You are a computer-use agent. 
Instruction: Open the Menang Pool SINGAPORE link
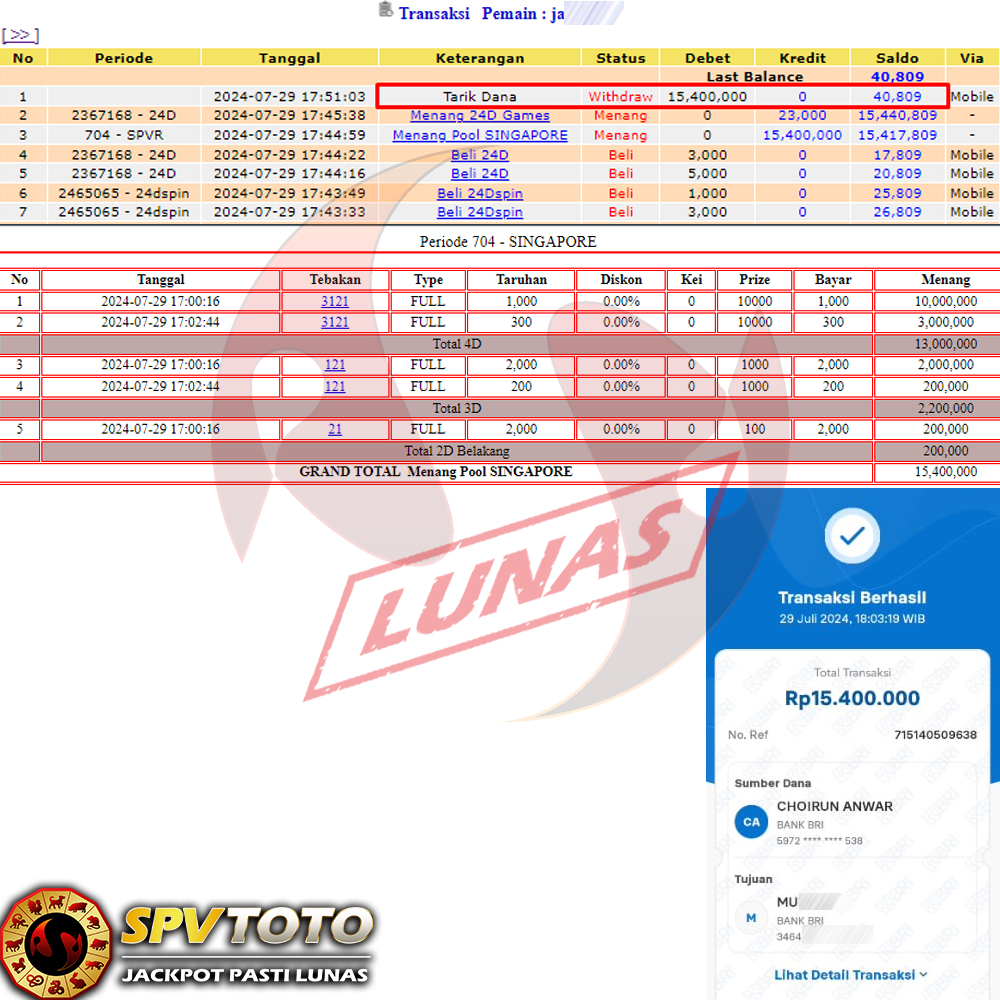(480, 135)
